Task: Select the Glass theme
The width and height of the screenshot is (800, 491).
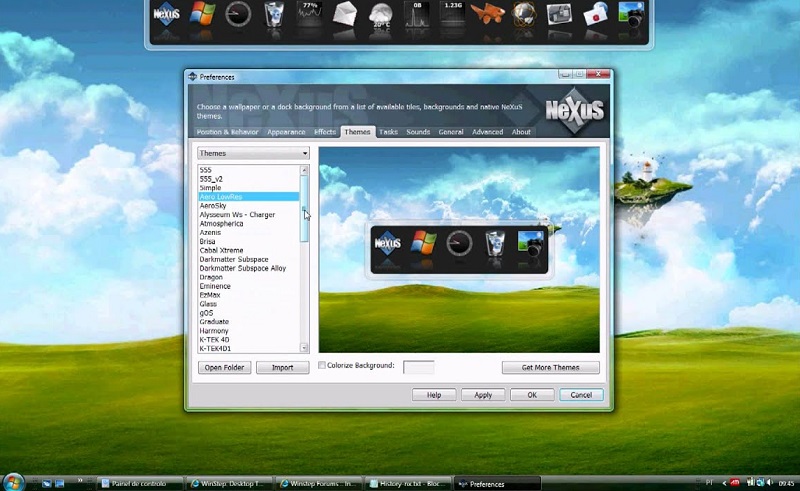Action: click(x=248, y=304)
